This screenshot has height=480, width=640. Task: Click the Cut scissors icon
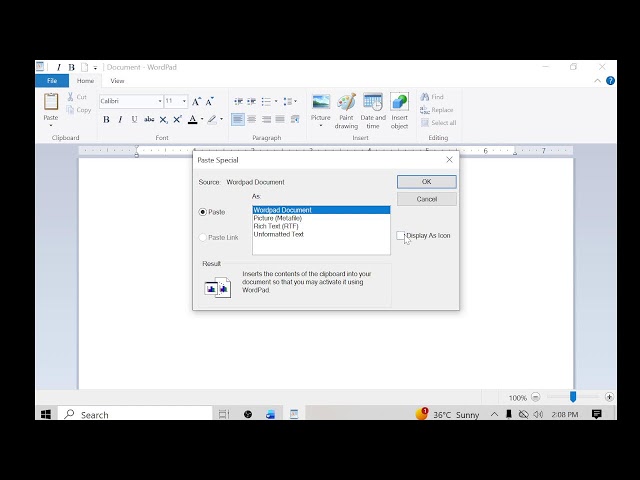71,97
